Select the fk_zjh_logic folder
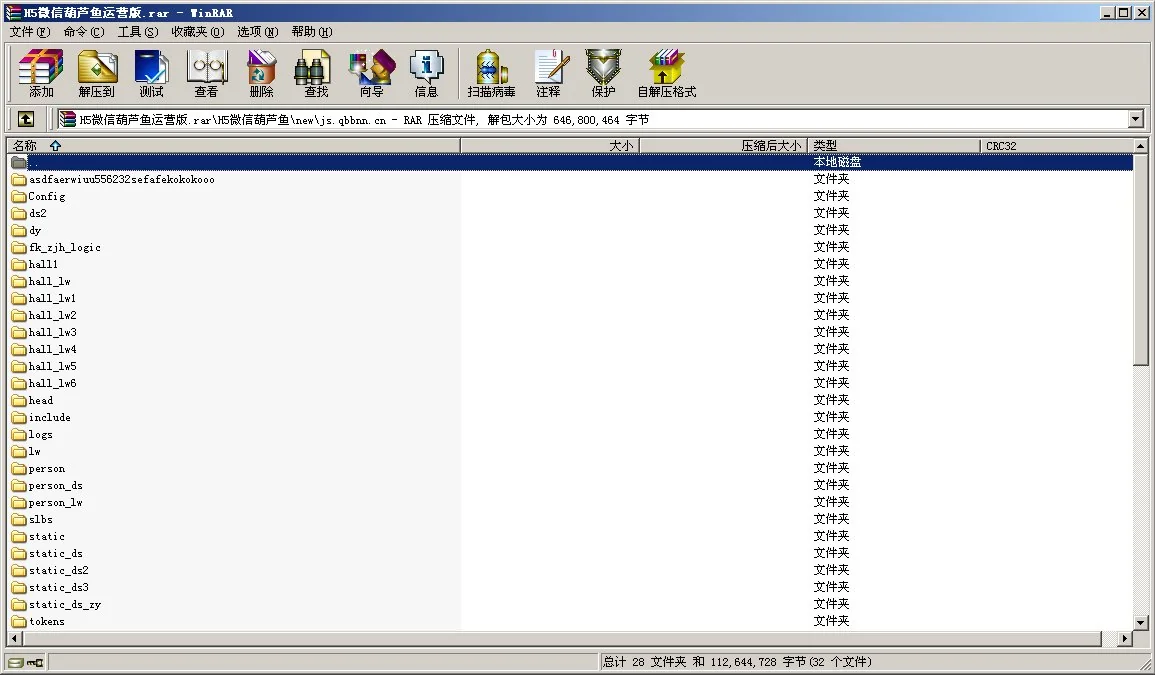The image size is (1155, 675). click(64, 248)
